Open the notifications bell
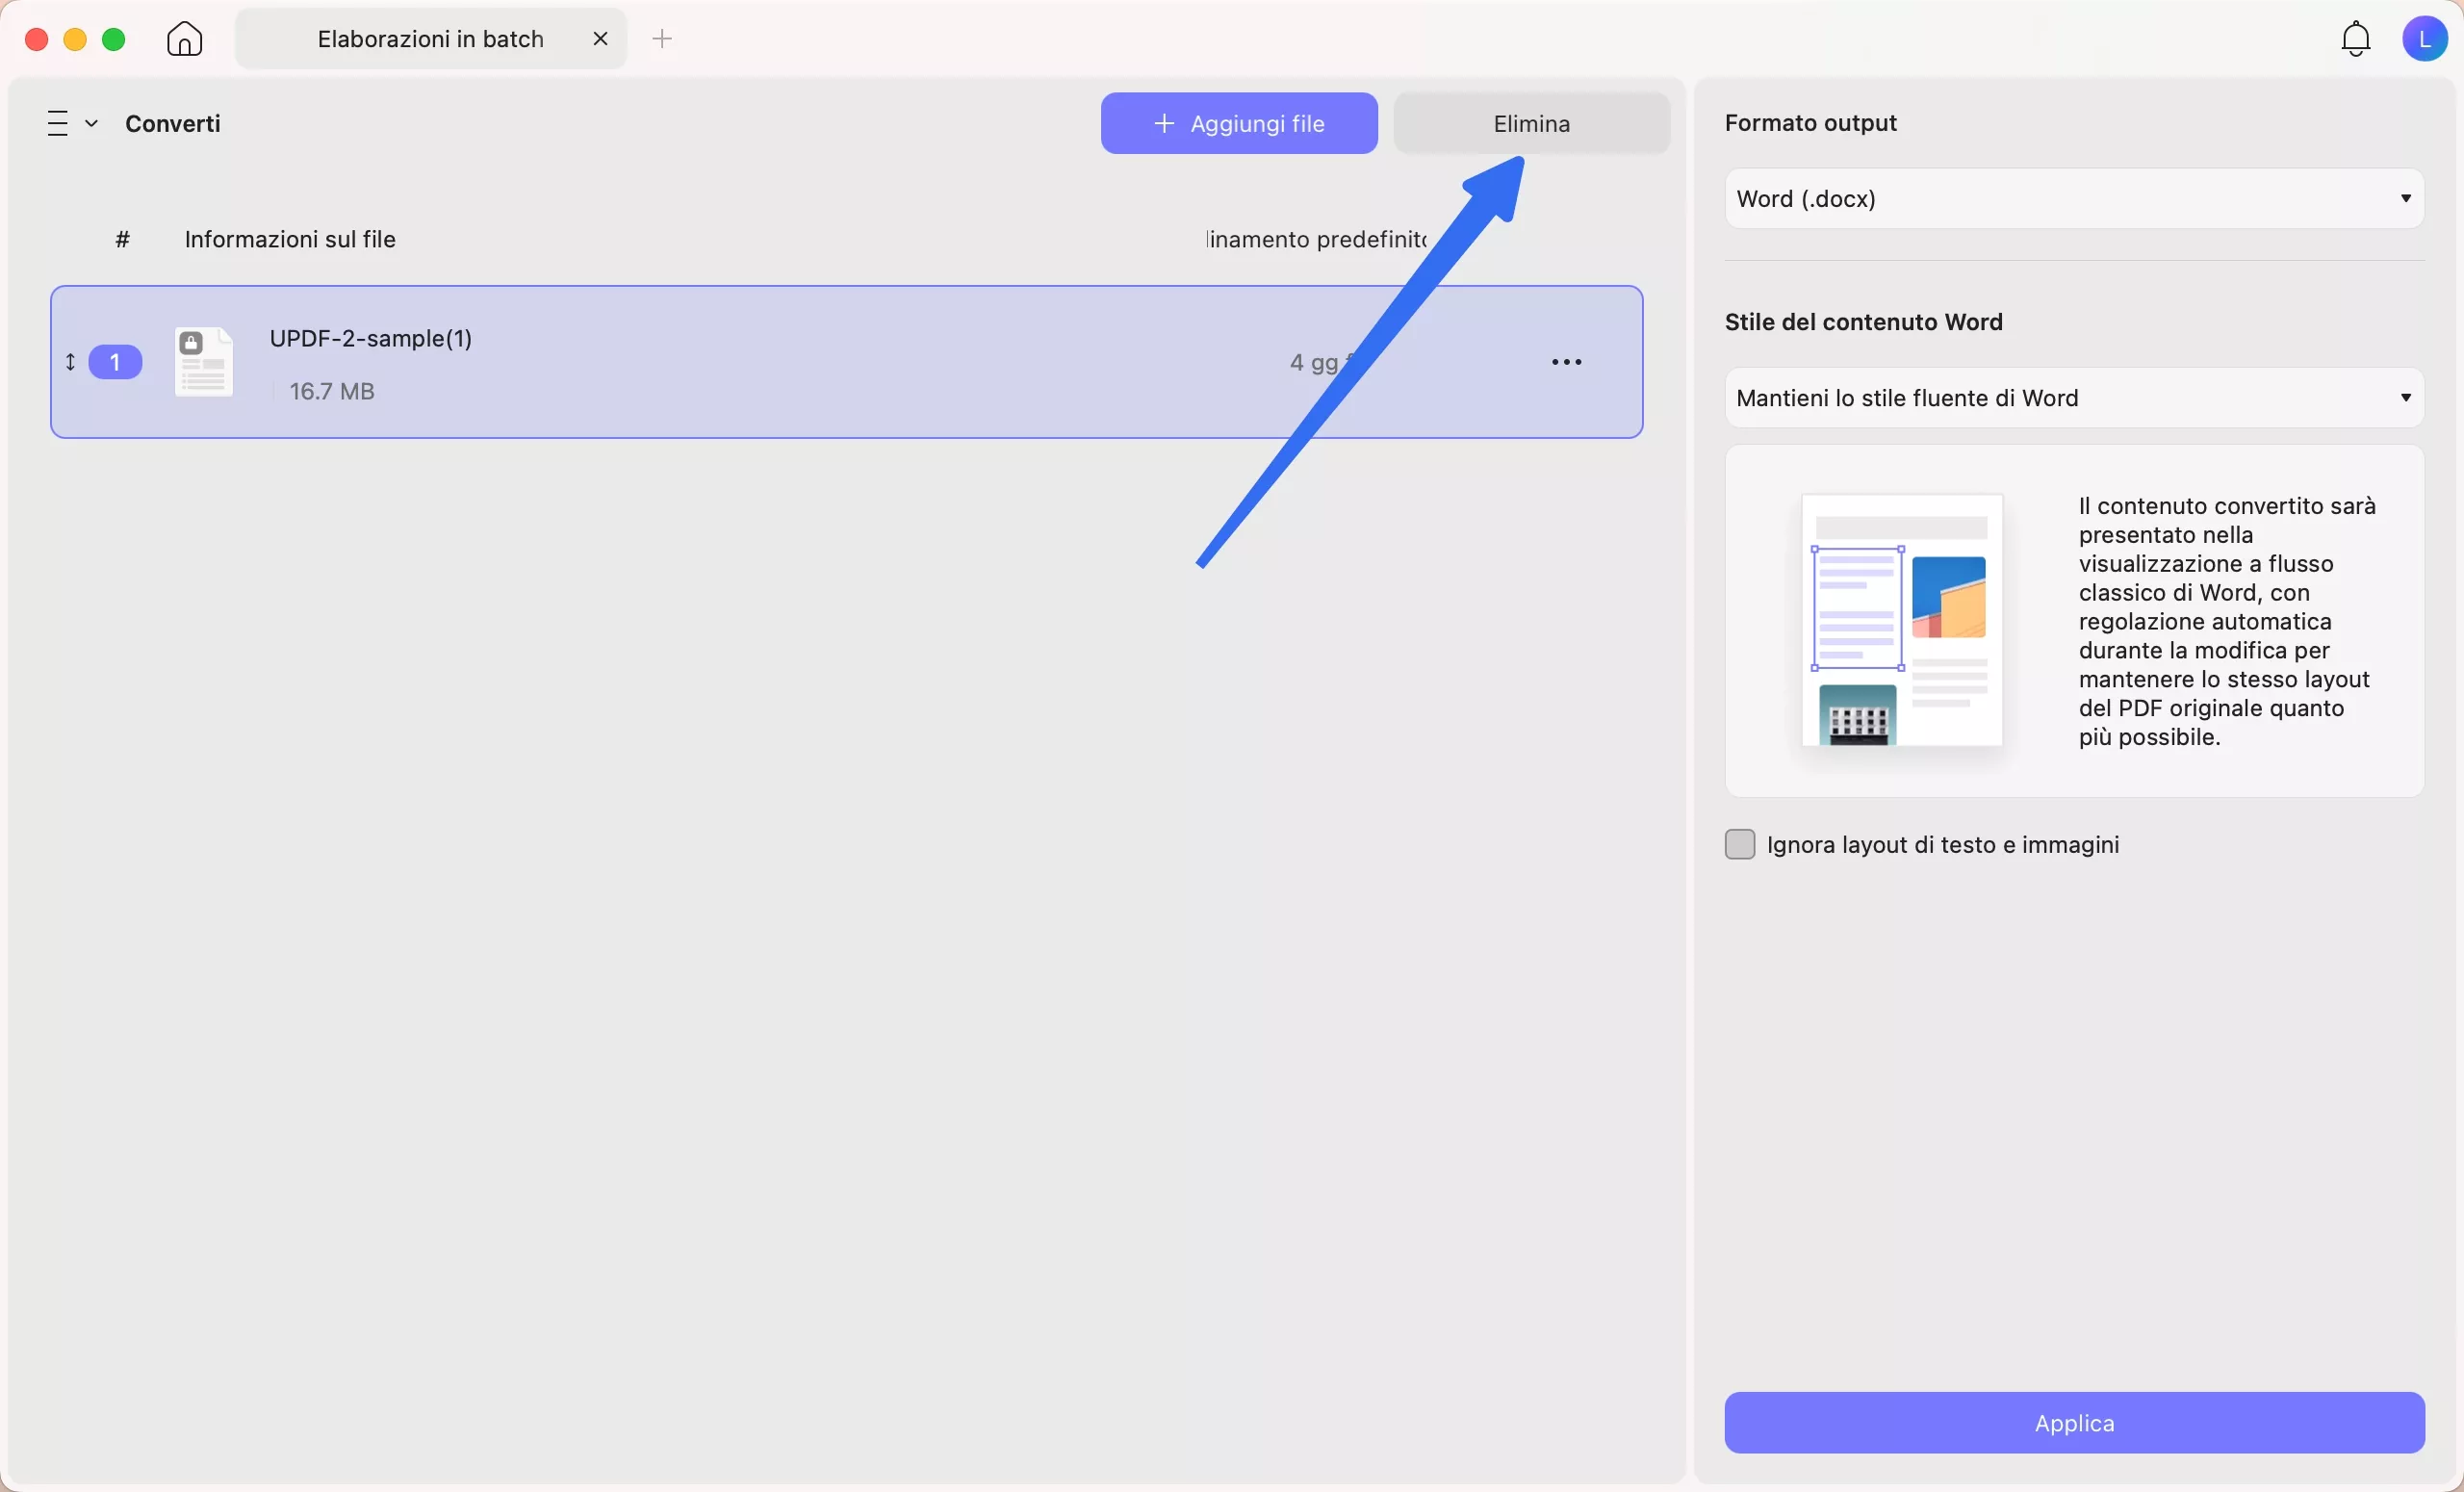This screenshot has height=1492, width=2464. 2356,39
